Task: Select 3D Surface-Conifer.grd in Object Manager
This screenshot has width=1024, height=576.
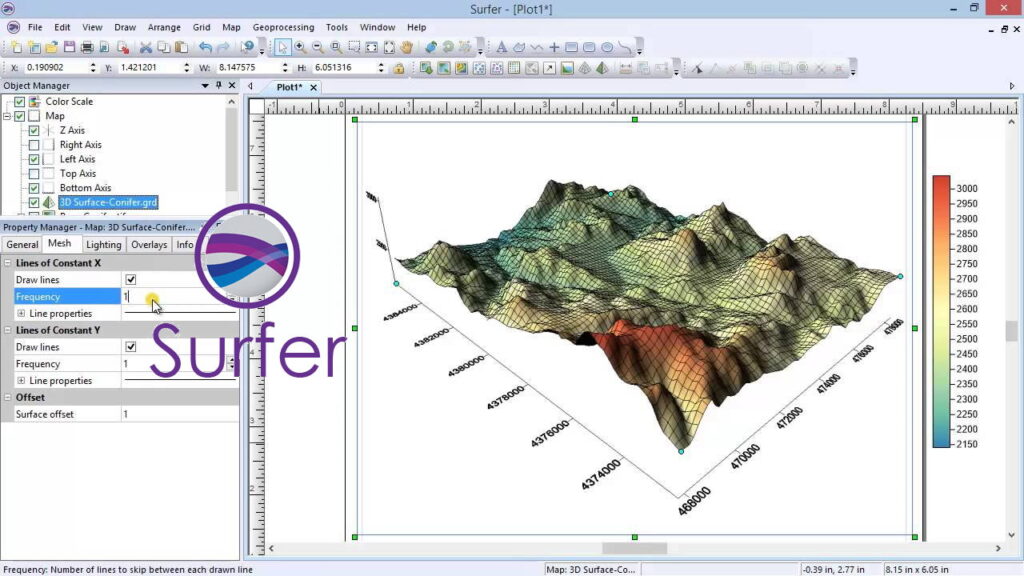Action: click(x=108, y=203)
